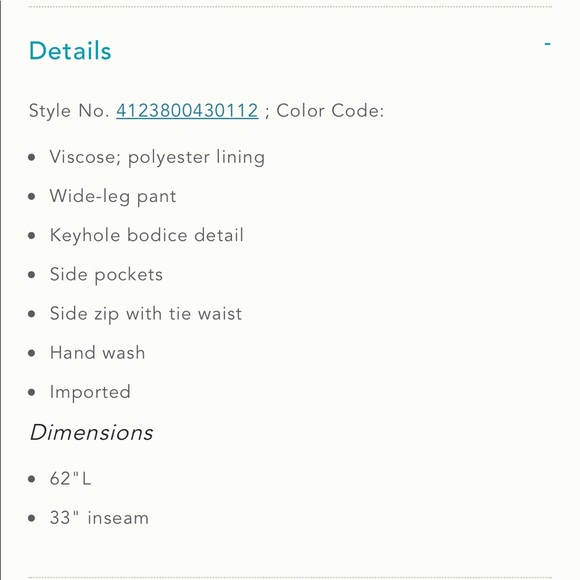
Task: Click the italic Dimensions subheading
Action: coord(91,432)
